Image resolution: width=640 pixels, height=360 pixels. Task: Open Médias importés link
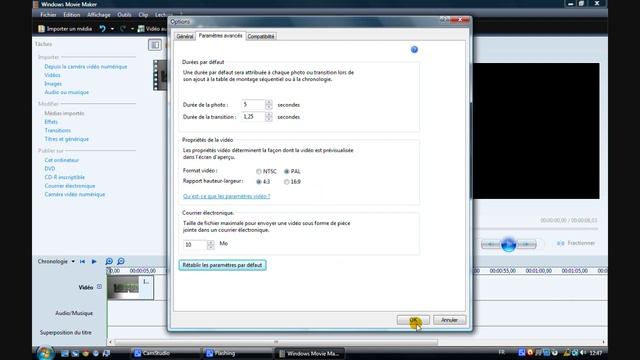(64, 113)
